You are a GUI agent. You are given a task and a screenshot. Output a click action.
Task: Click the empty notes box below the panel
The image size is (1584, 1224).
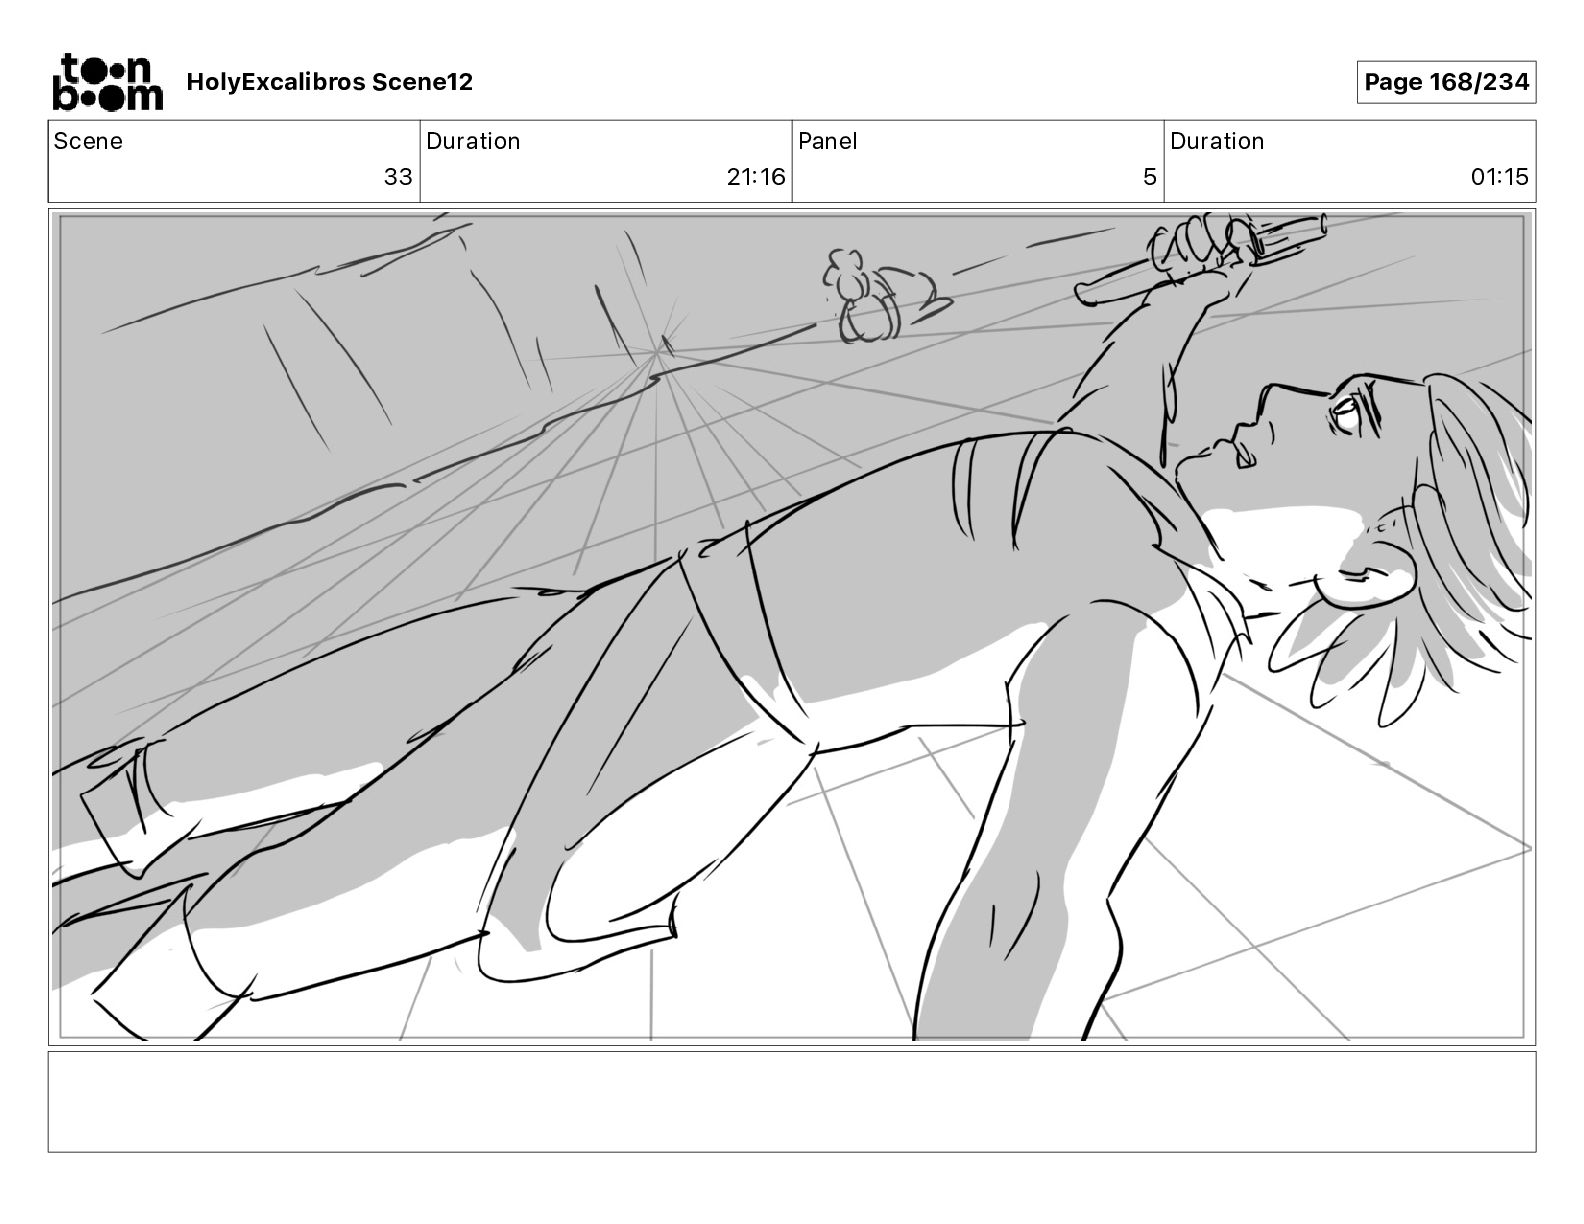click(x=792, y=1101)
